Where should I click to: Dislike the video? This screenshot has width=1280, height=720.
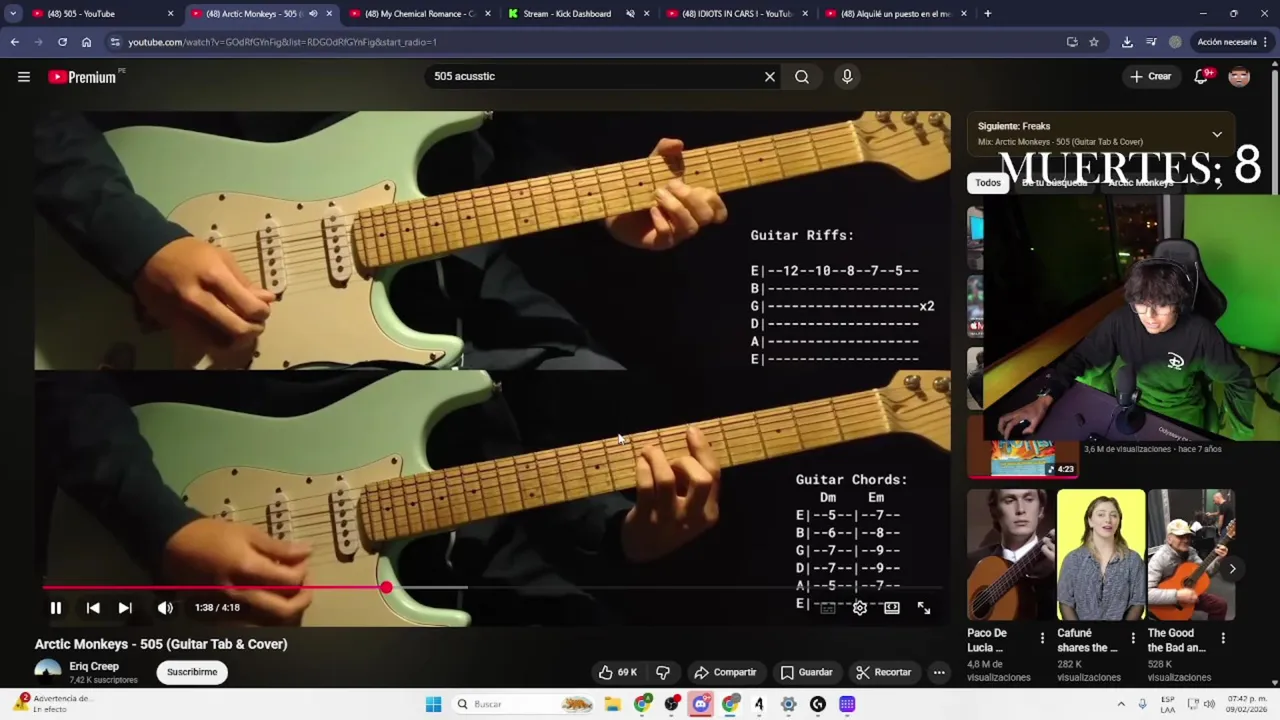[x=662, y=672]
